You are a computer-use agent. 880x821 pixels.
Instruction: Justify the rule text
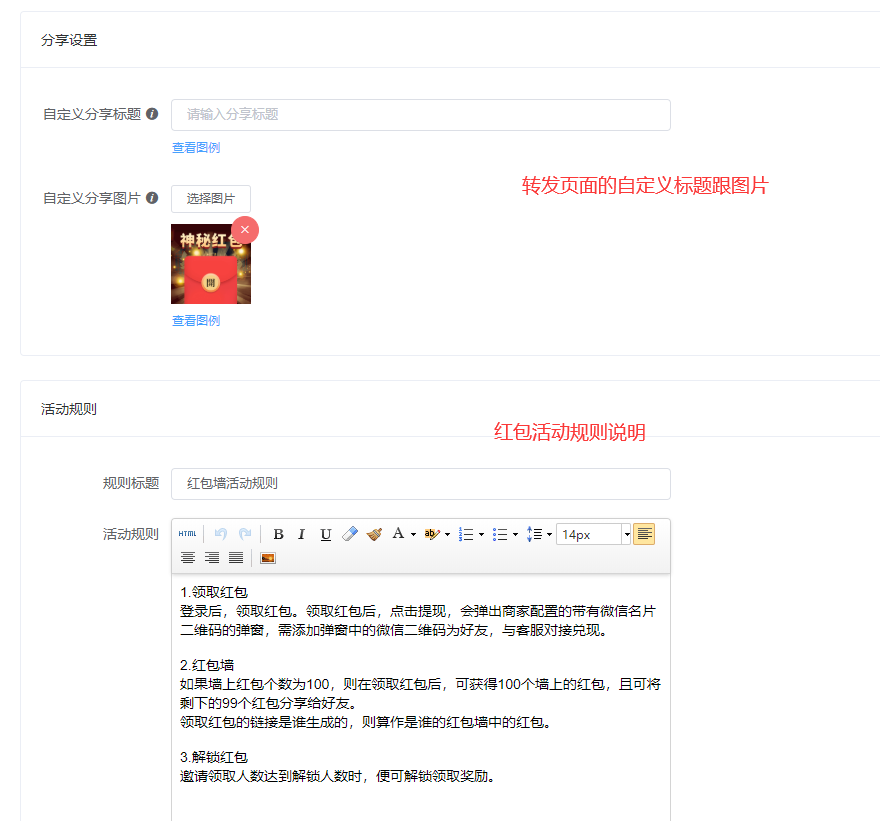point(236,558)
